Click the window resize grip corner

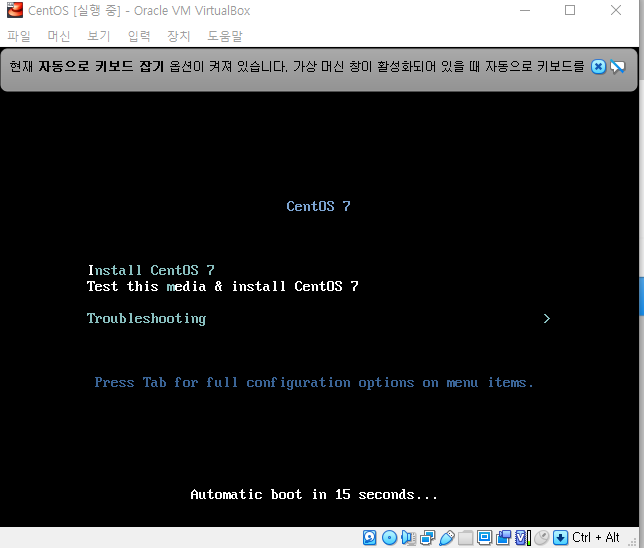[633, 543]
